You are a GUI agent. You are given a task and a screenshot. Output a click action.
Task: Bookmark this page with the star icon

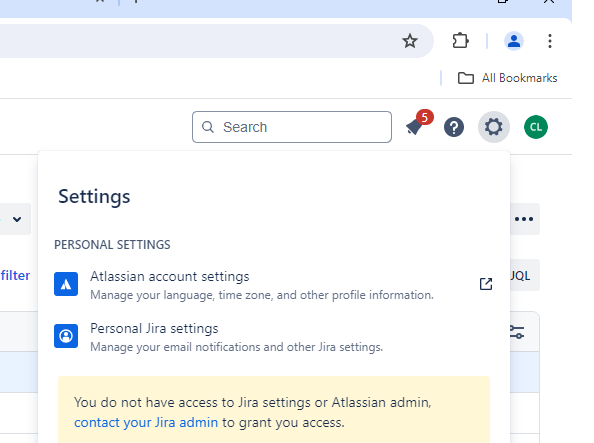pos(410,41)
